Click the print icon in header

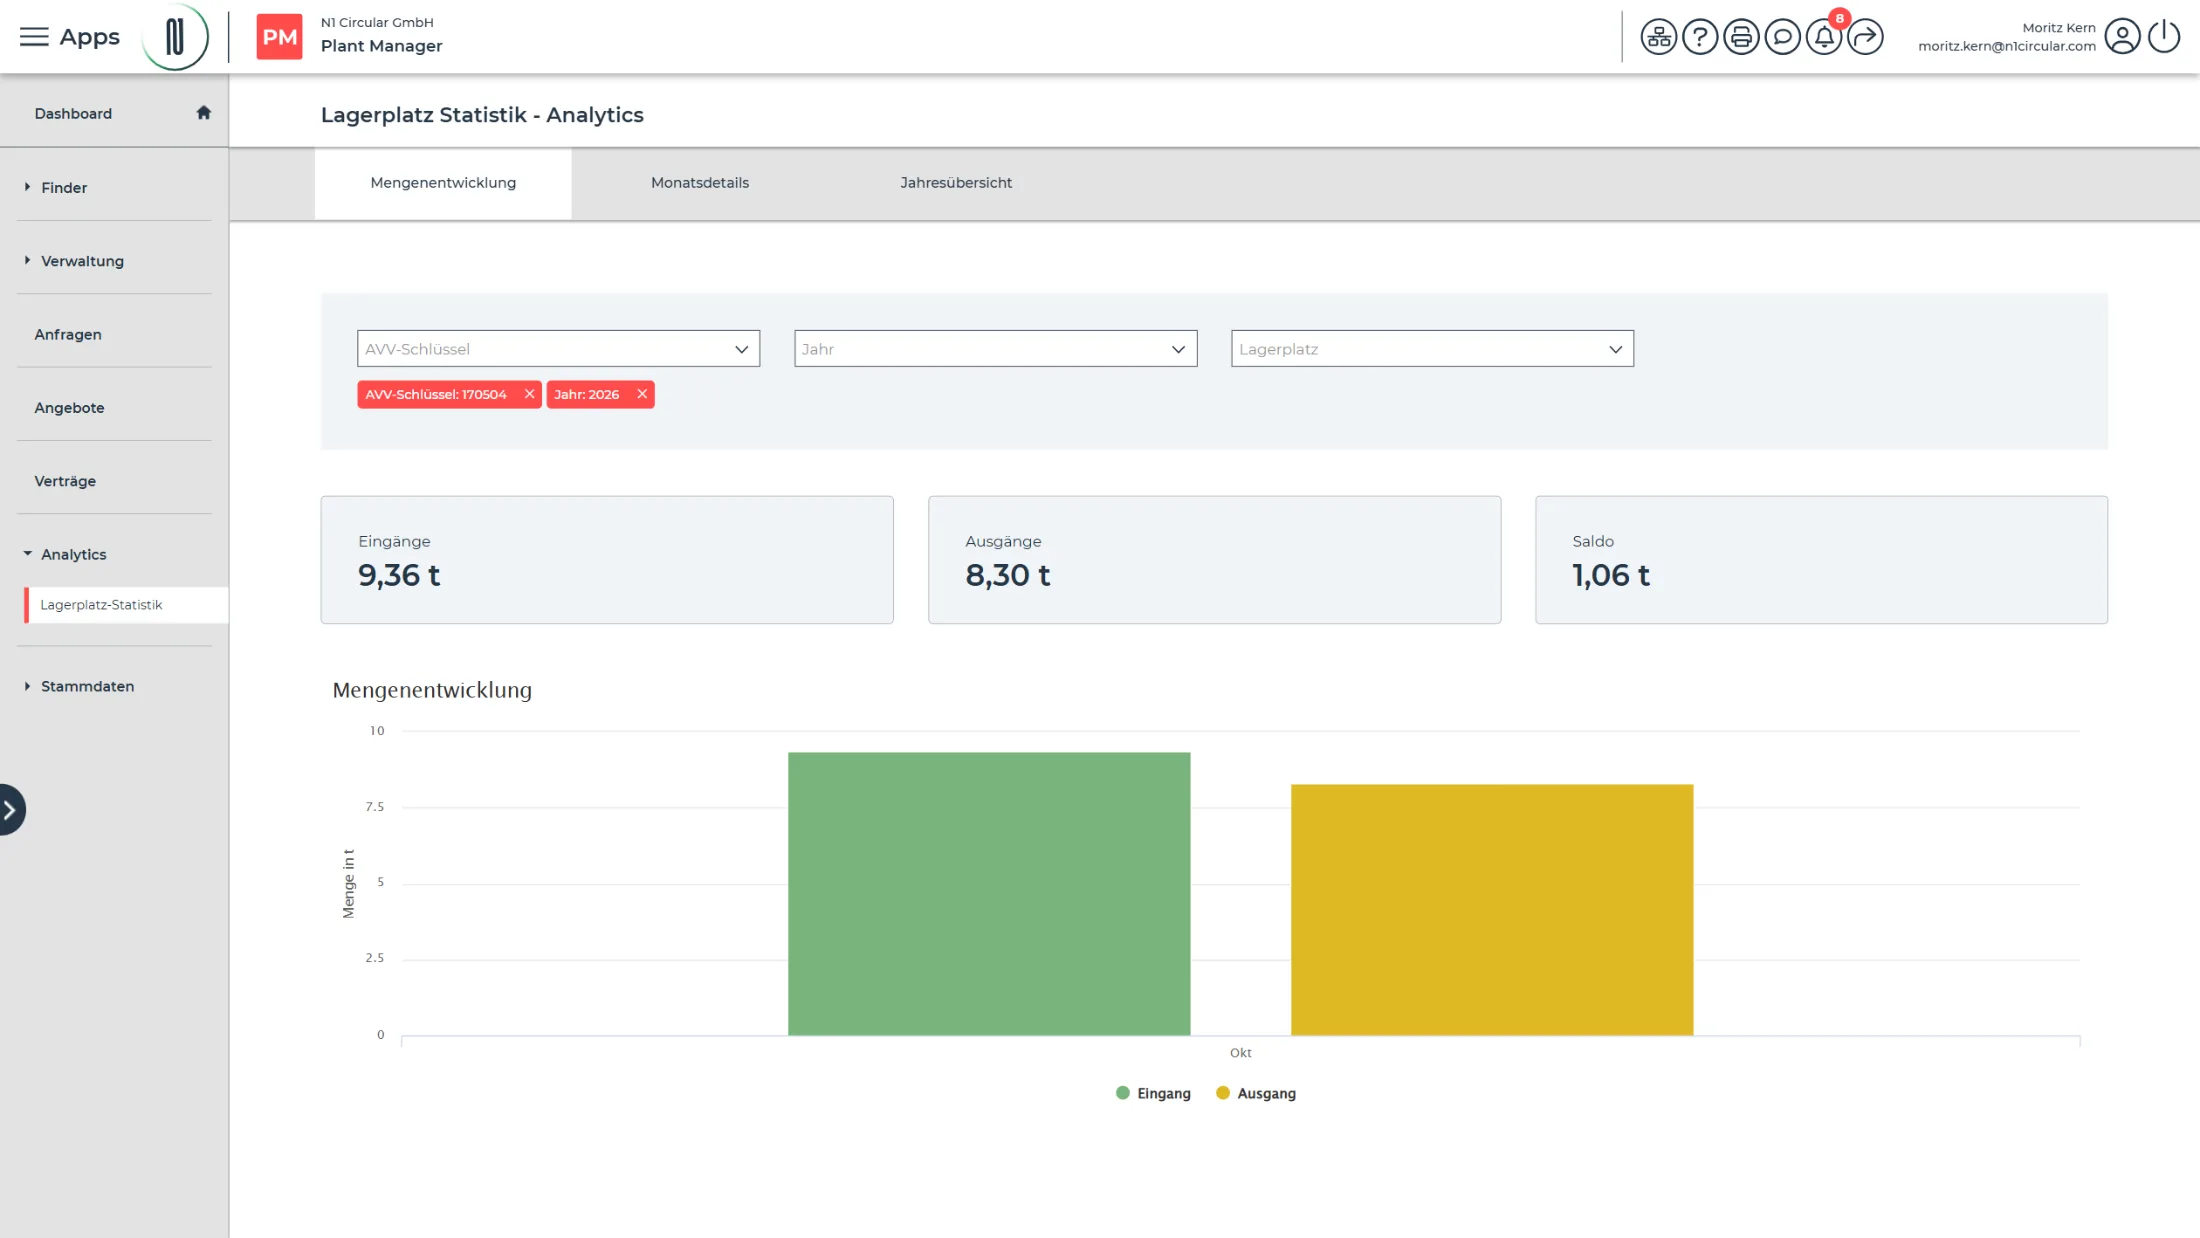[1741, 37]
